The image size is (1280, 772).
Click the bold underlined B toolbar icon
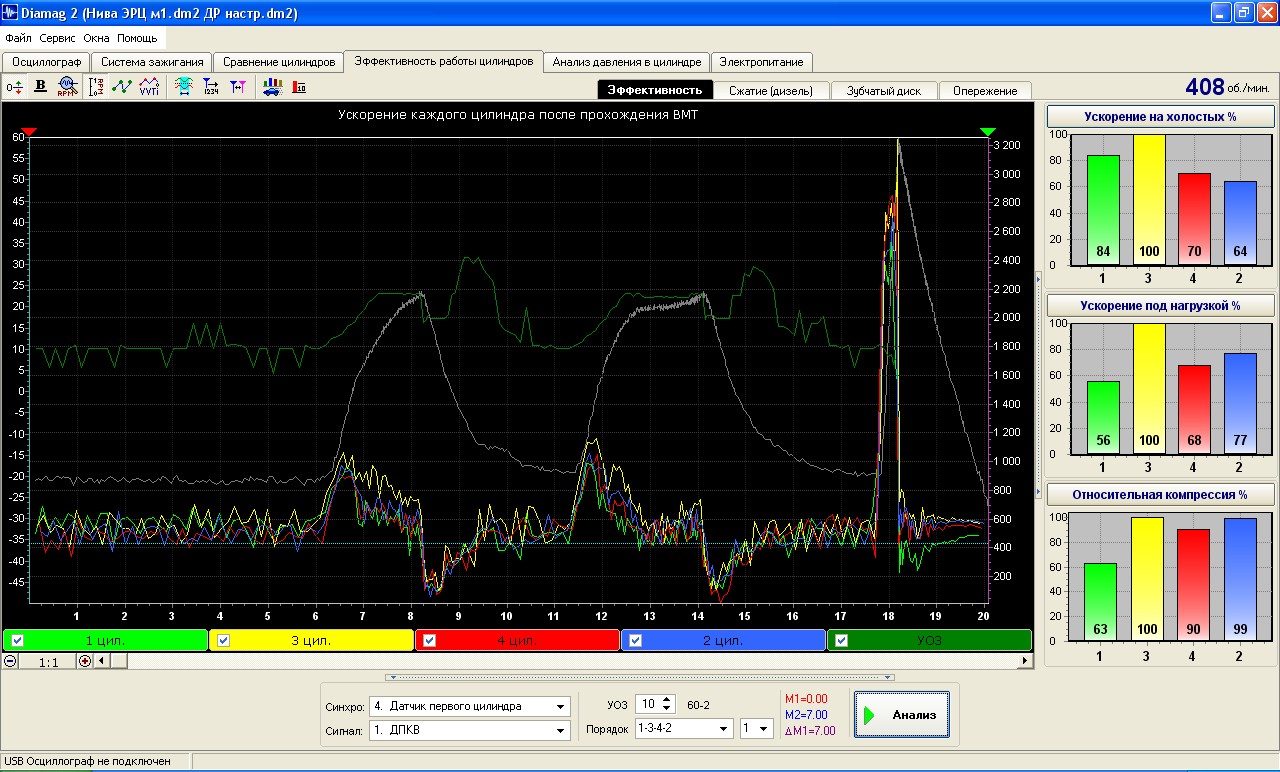tap(41, 87)
